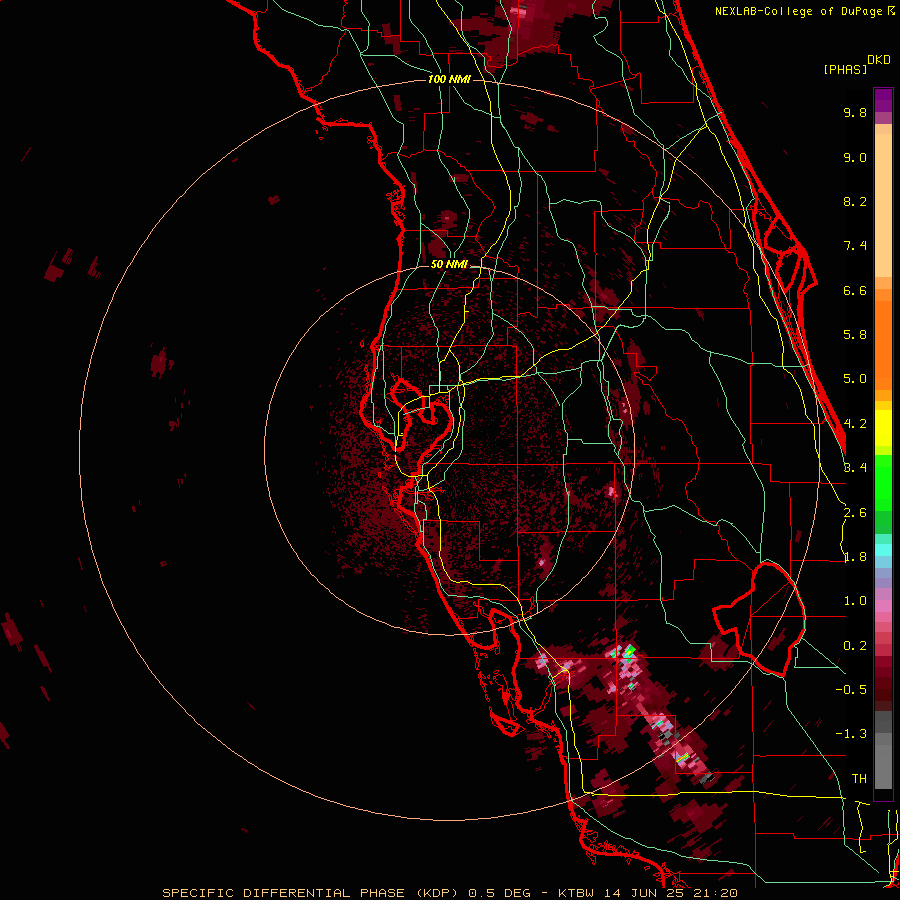
Task: Click the 1.8 value on color scale
Action: tap(855, 557)
